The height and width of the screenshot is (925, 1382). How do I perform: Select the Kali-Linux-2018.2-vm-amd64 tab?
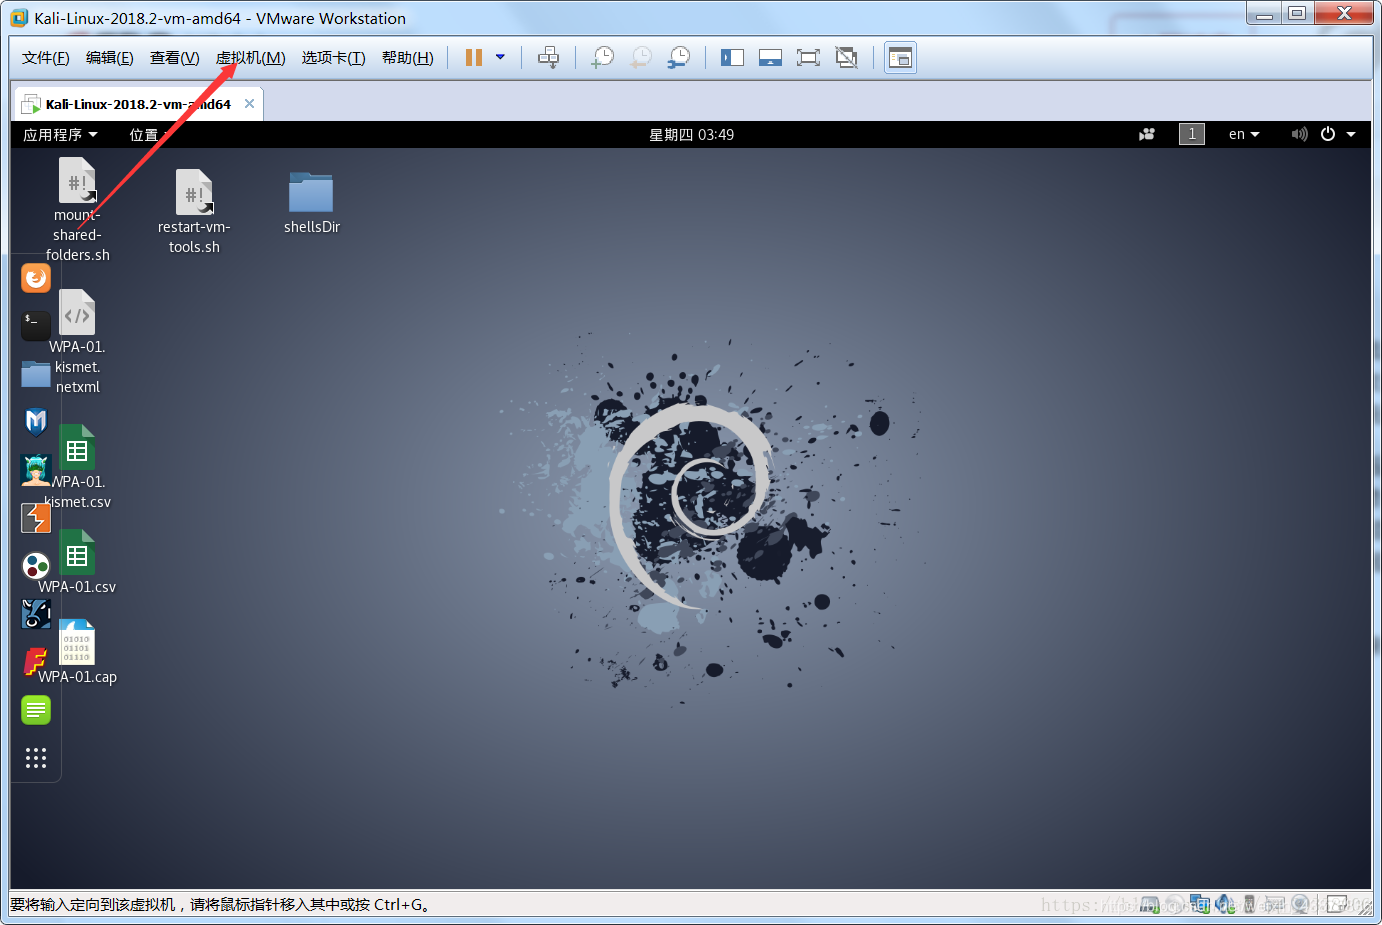point(137,104)
